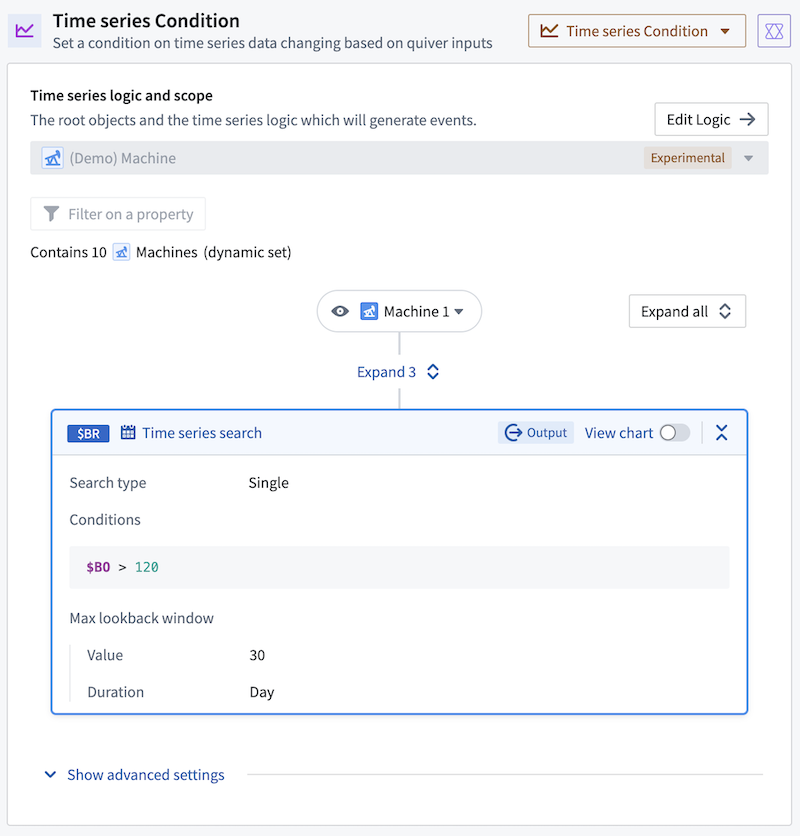Open the Time series Condition dropdown
This screenshot has width=800, height=836.
click(637, 31)
